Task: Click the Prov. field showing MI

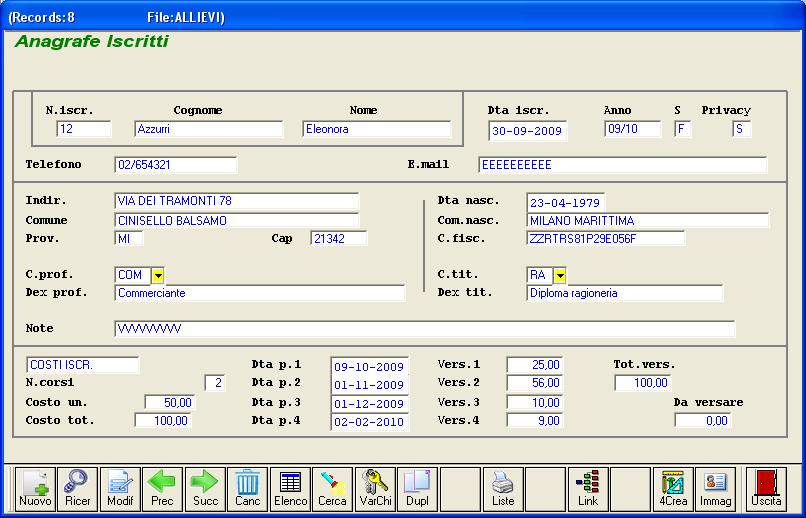Action: [x=129, y=238]
